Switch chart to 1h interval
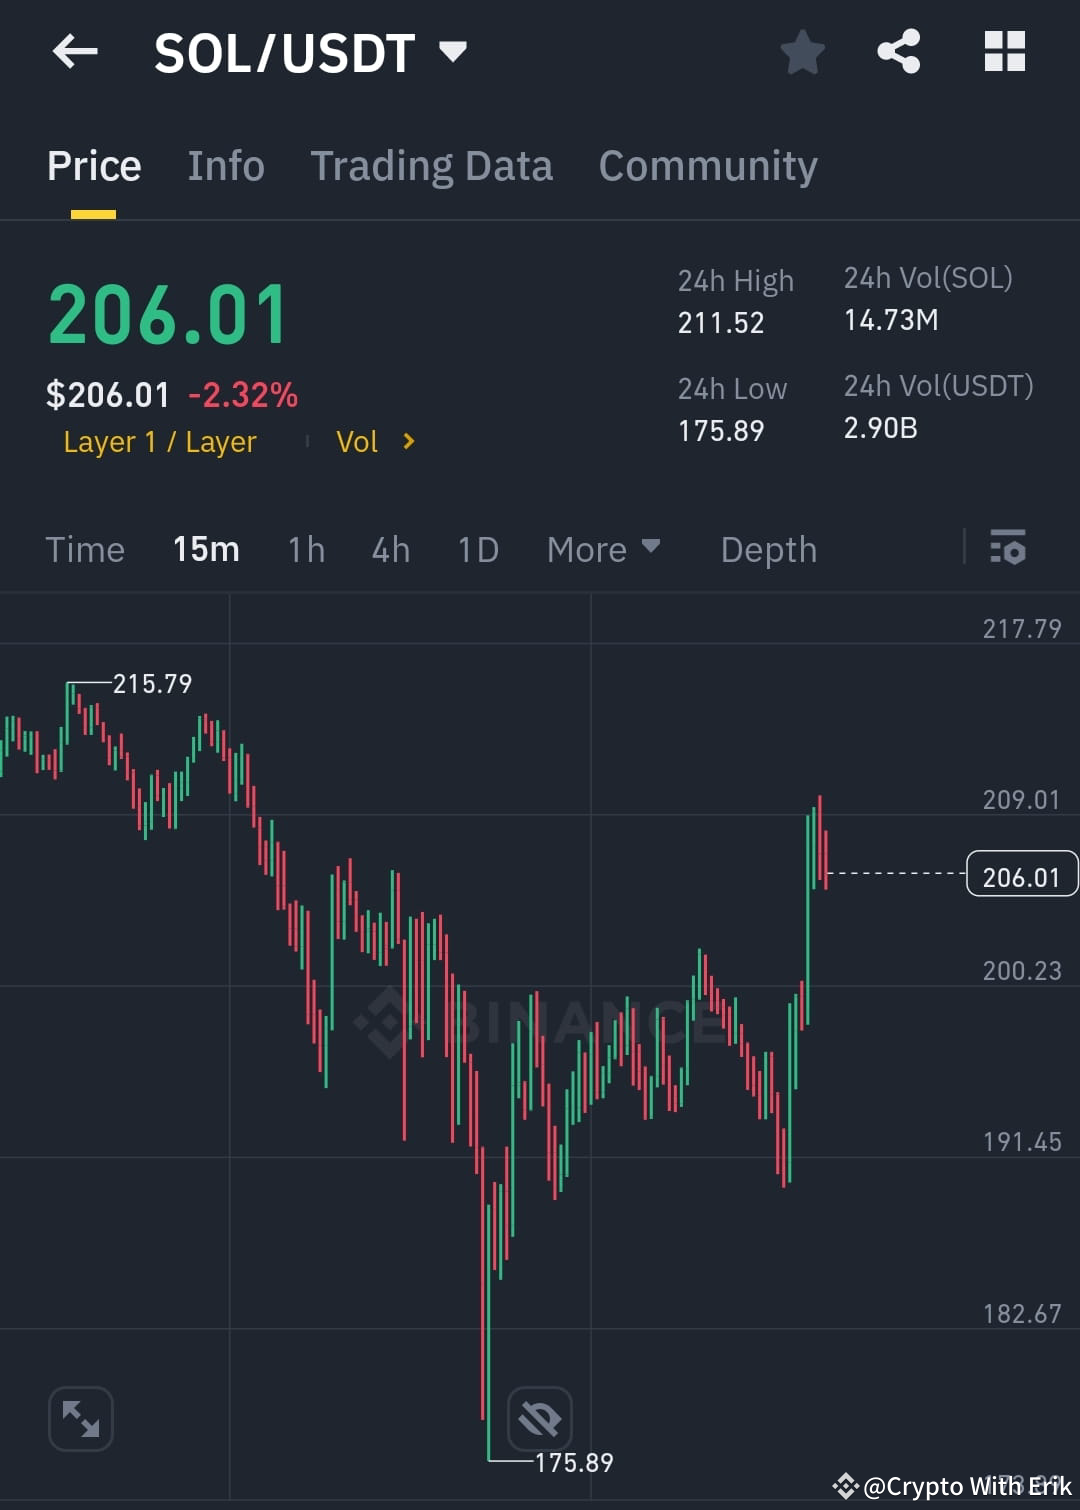This screenshot has height=1510, width=1080. pos(306,549)
